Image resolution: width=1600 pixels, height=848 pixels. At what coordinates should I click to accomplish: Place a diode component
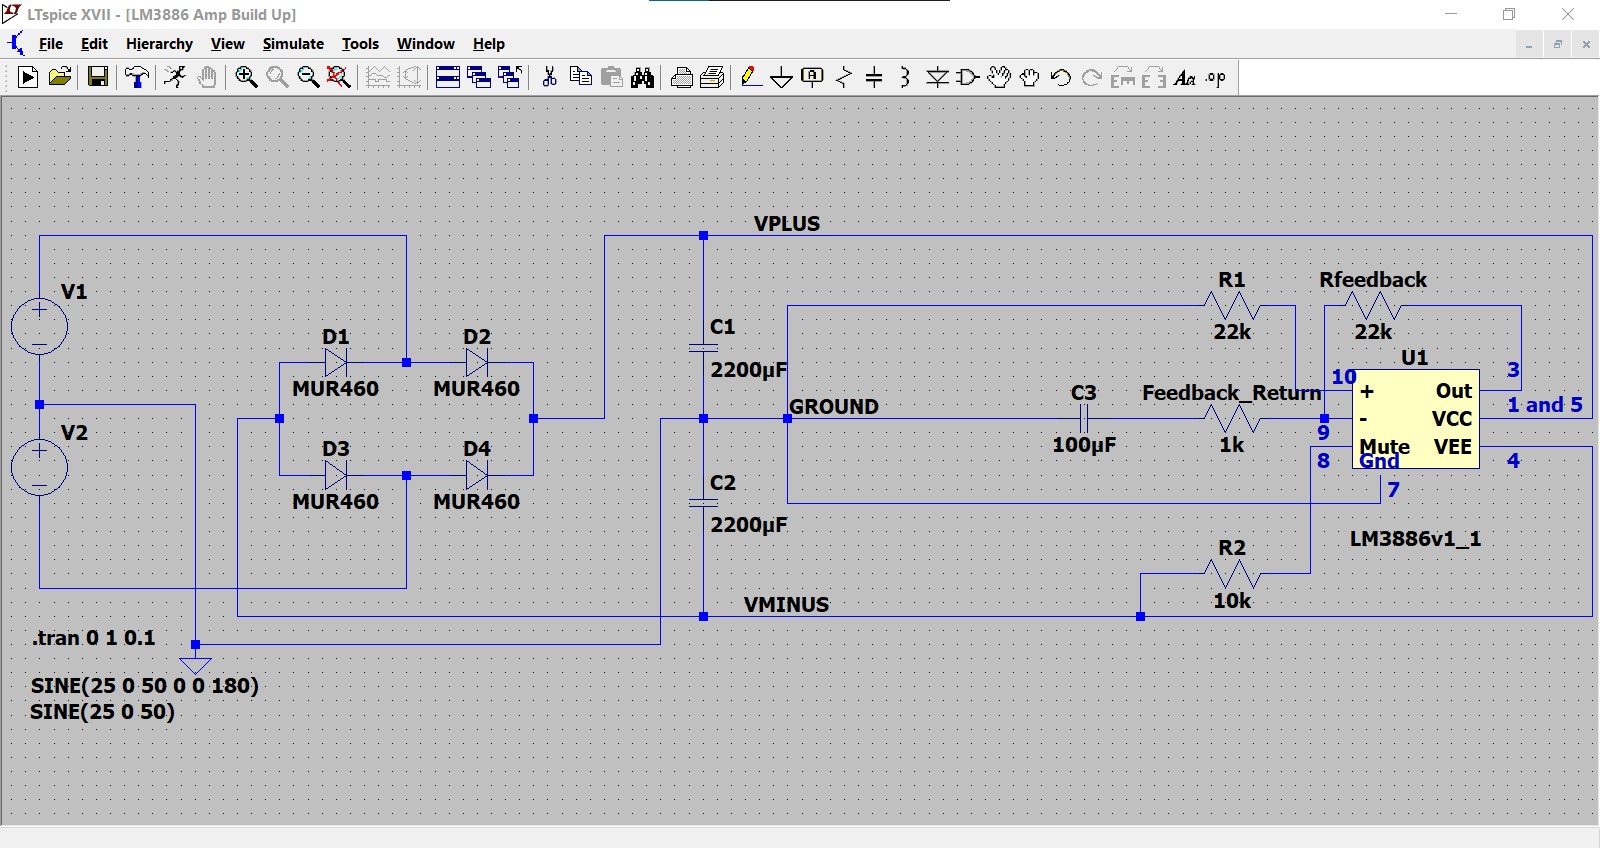(x=937, y=77)
